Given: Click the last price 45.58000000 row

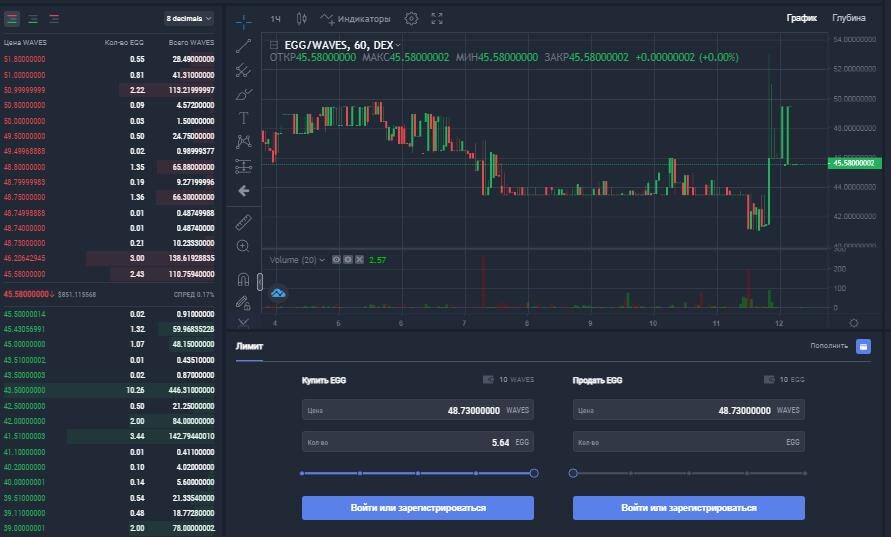Looking at the screenshot, I should [109, 294].
